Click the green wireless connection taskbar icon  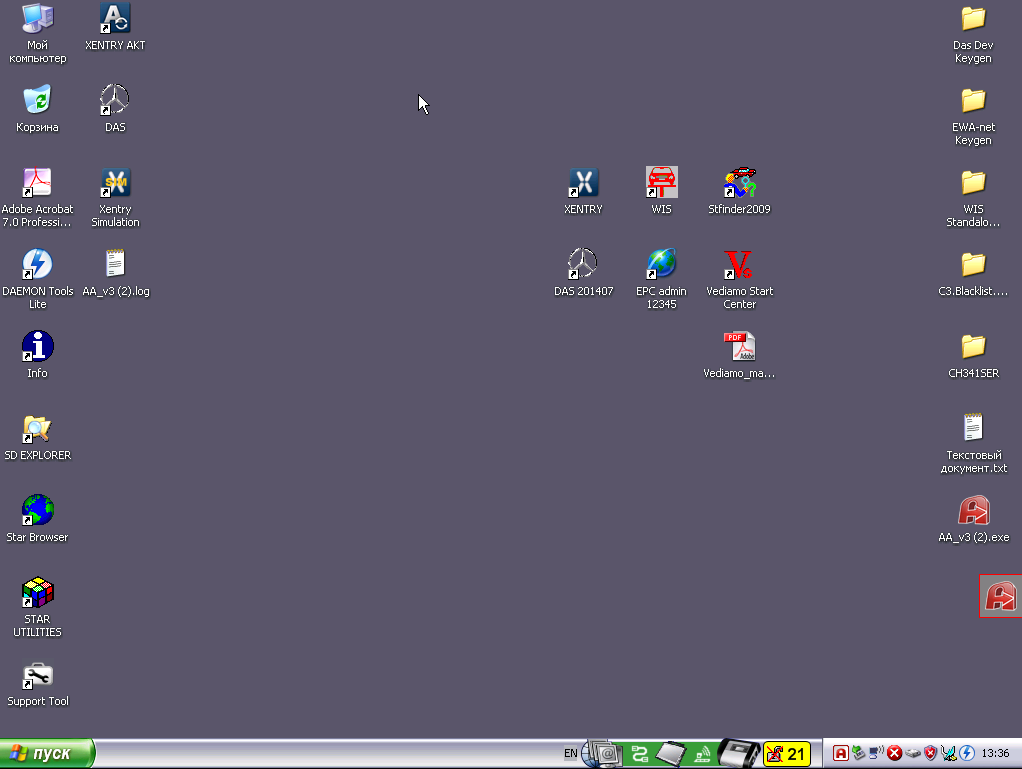click(x=703, y=754)
